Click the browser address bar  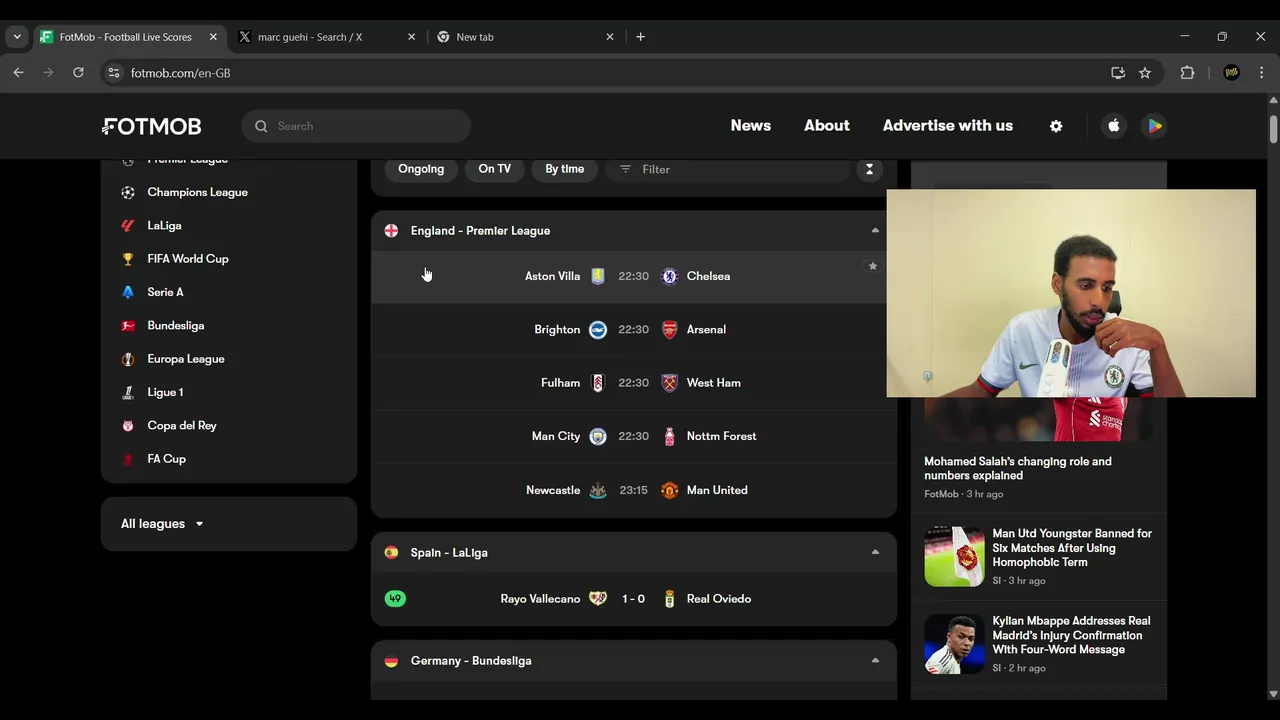[600, 73]
